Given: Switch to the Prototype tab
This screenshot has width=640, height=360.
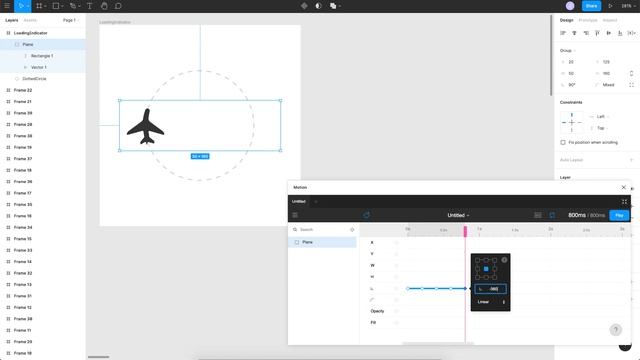Looking at the screenshot, I should (588, 20).
